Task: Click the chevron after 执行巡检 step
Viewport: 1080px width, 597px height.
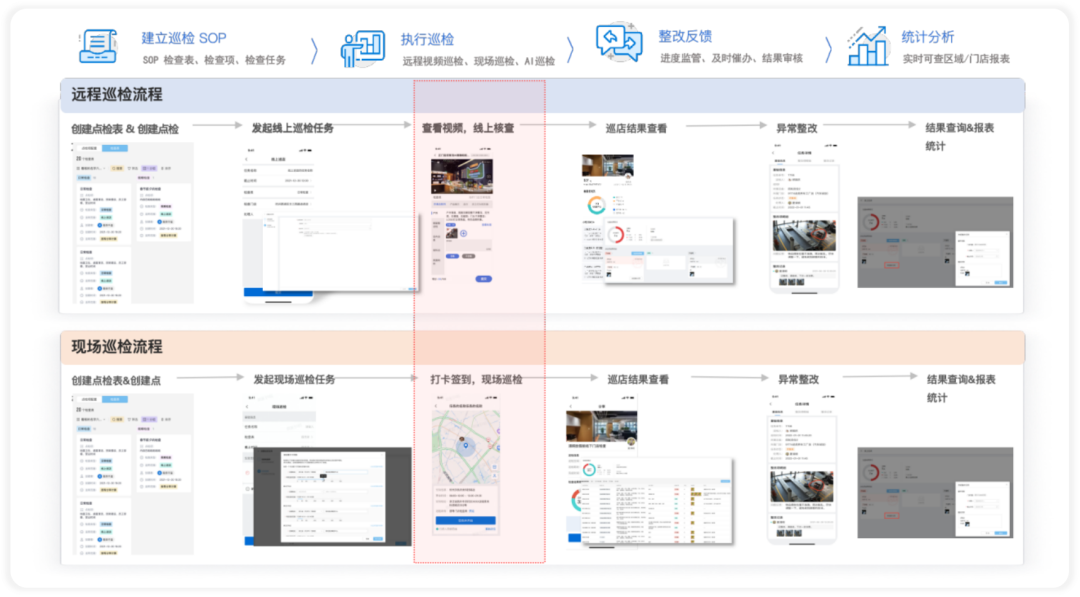Action: click(x=570, y=50)
